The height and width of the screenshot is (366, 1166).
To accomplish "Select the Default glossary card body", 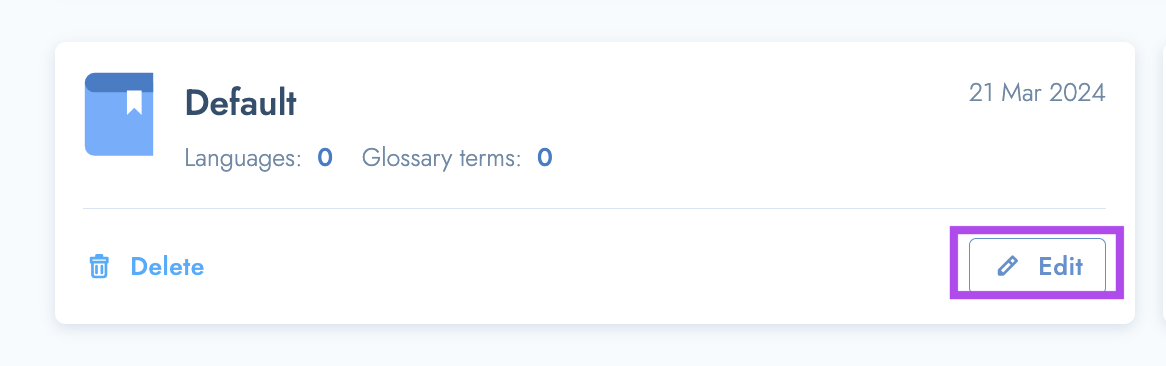I will [595, 183].
